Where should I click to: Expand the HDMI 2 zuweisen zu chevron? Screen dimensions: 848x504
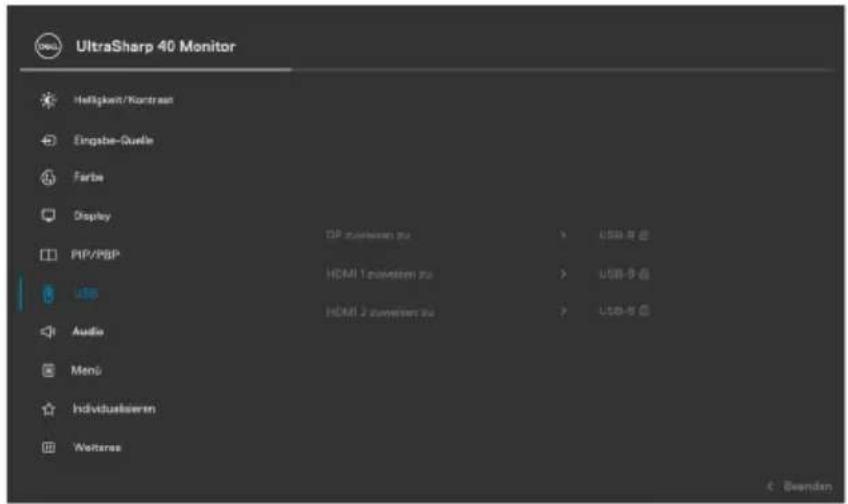click(563, 311)
